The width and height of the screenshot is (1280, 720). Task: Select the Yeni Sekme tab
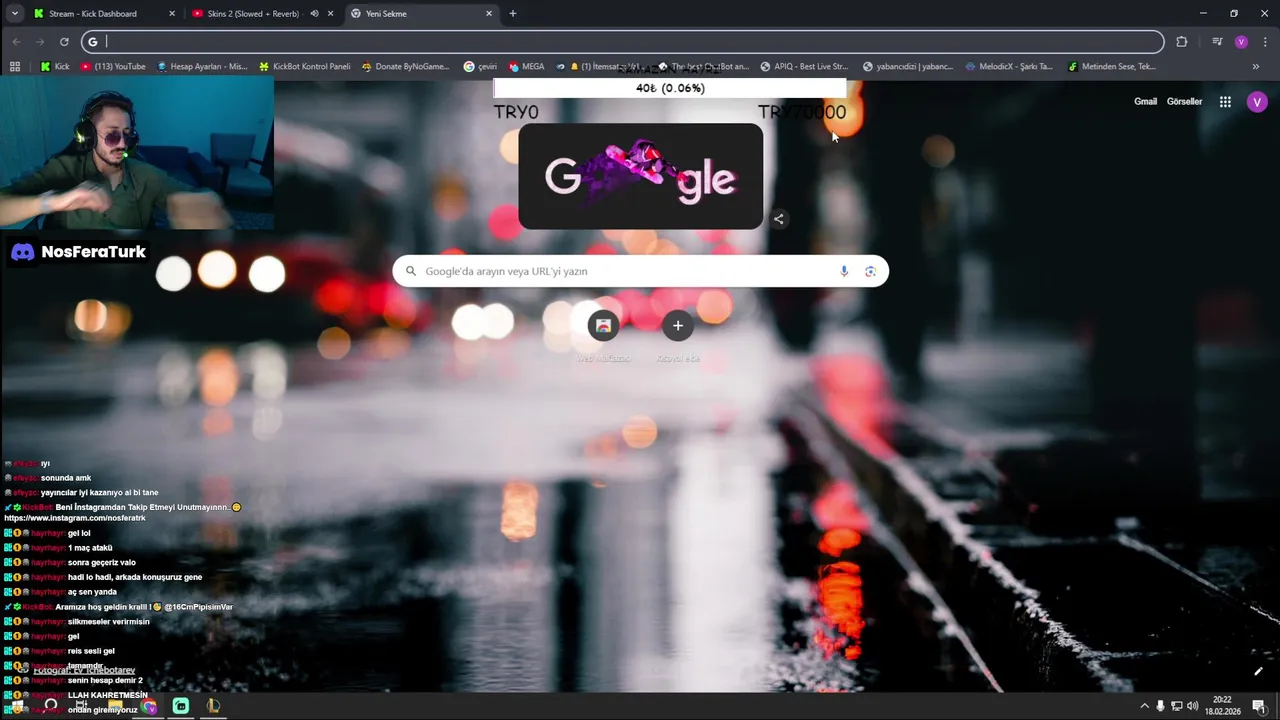(x=420, y=14)
